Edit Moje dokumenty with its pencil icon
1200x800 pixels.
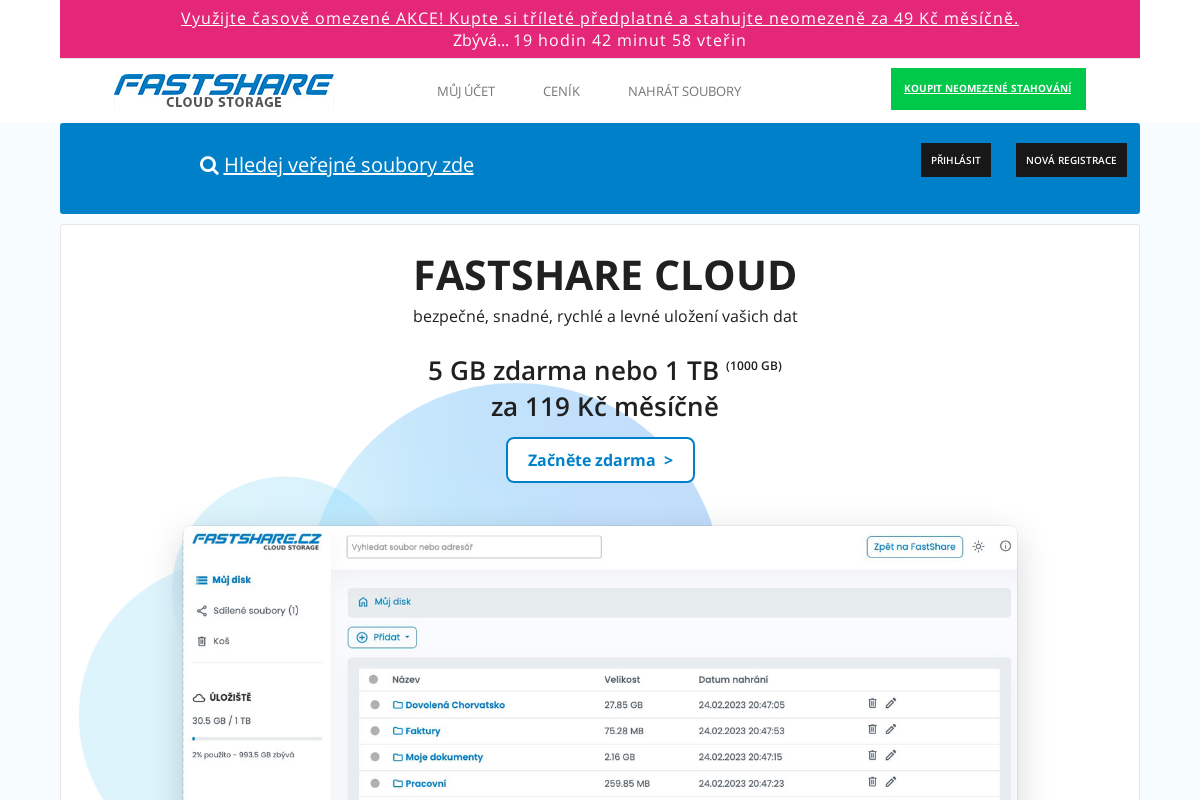click(890, 755)
